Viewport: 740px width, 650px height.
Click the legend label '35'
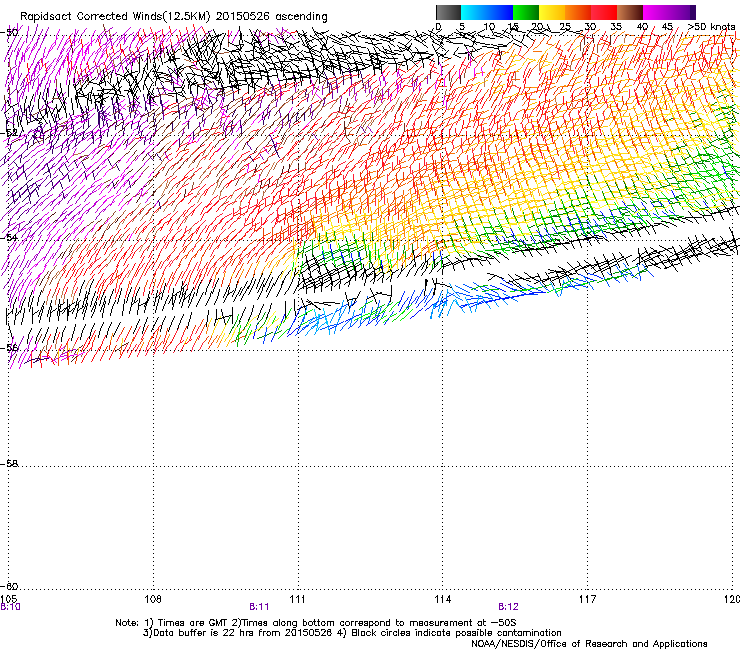[616, 27]
